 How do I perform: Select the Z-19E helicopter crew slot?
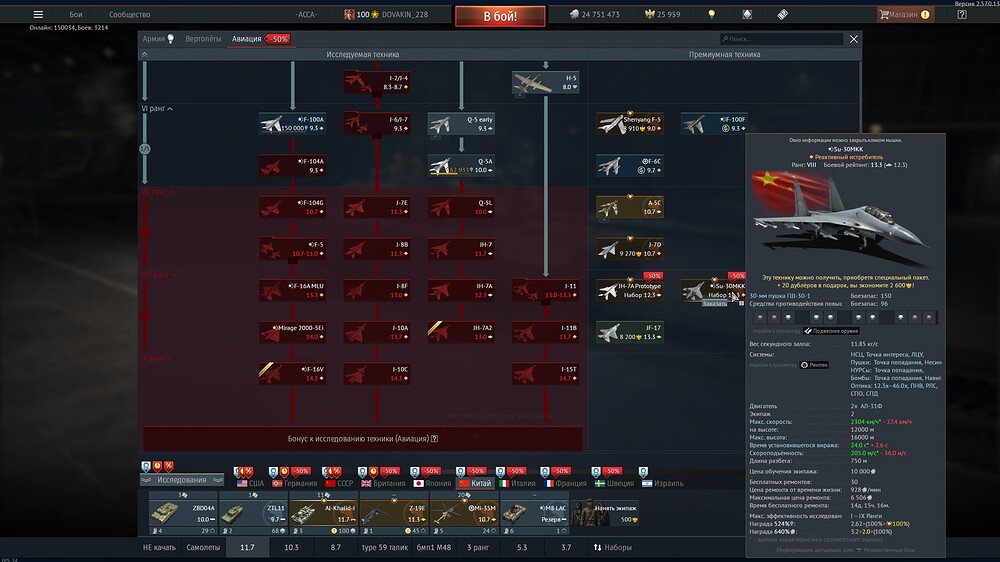click(x=393, y=513)
